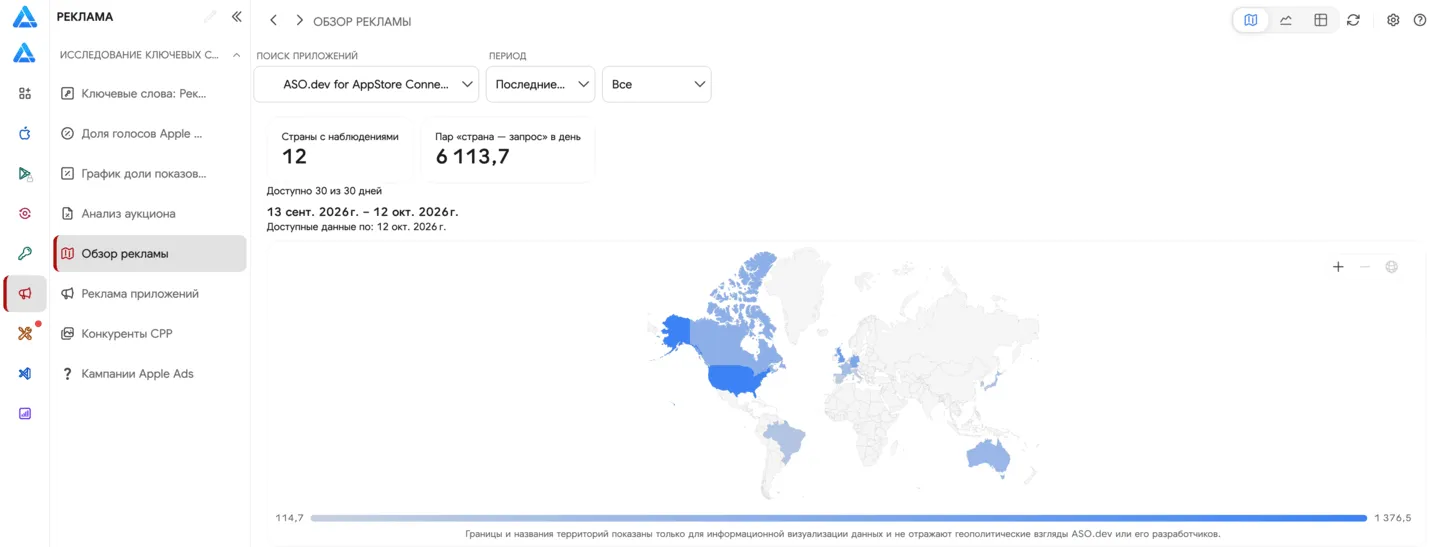Viewport: 1440px width, 547px height.
Task: Select the red megaphone ads rail icon
Action: tap(25, 293)
